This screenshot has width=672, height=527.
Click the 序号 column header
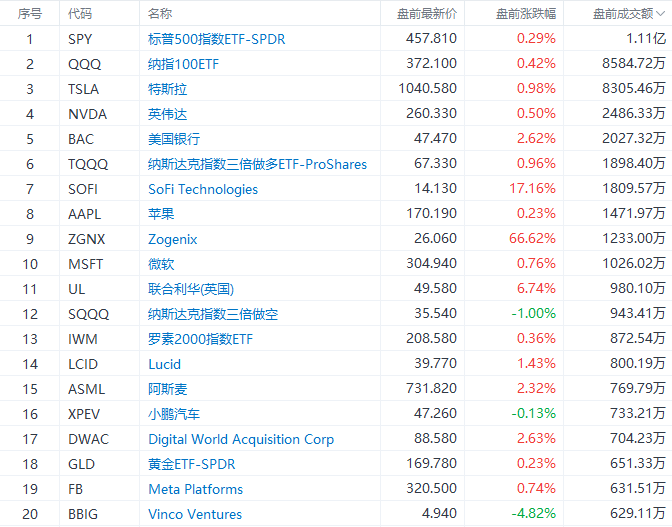pyautogui.click(x=30, y=14)
